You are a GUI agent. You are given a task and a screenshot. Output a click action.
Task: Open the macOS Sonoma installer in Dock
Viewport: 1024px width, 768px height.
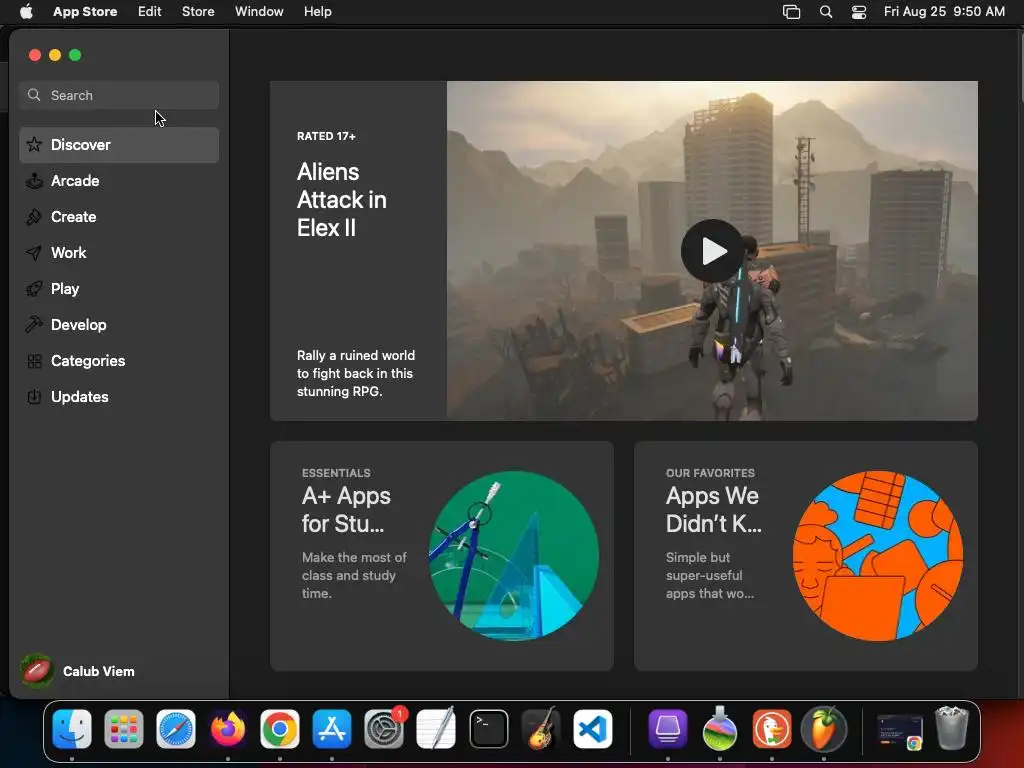pyautogui.click(x=720, y=729)
